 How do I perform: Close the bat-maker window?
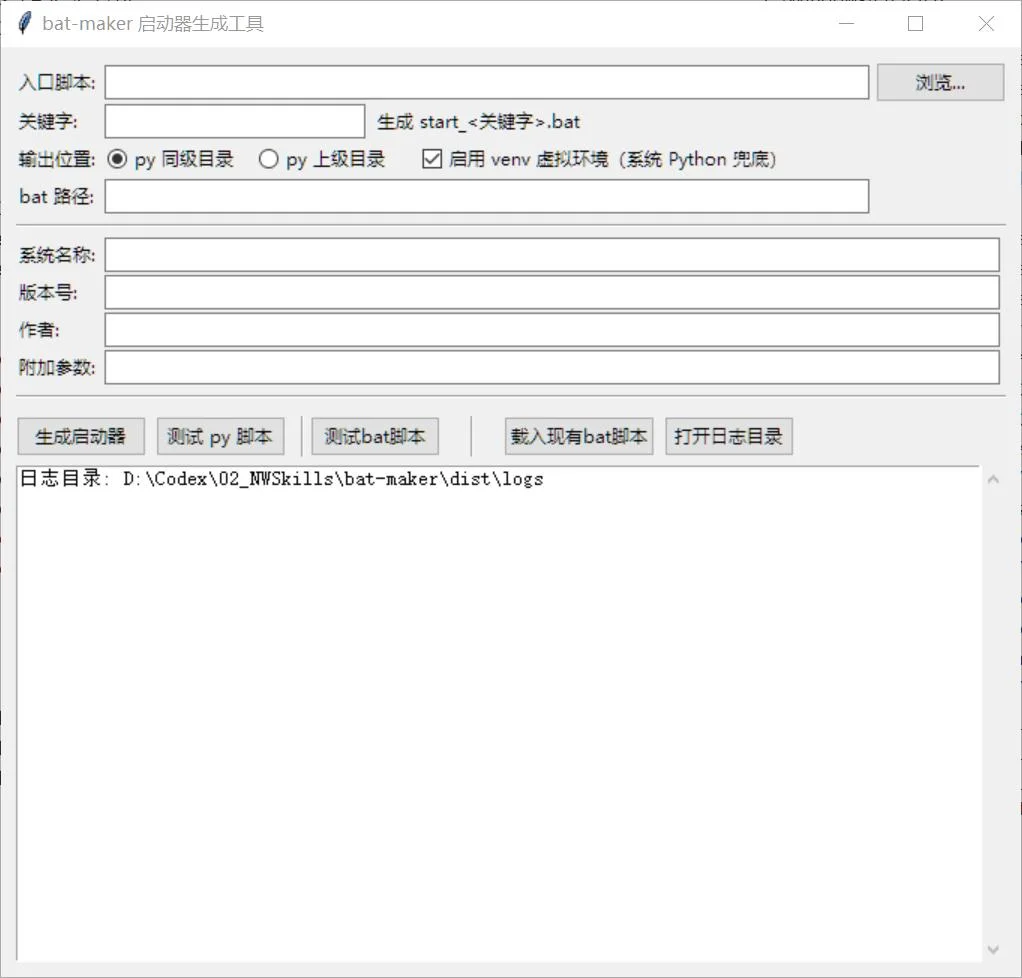point(986,23)
